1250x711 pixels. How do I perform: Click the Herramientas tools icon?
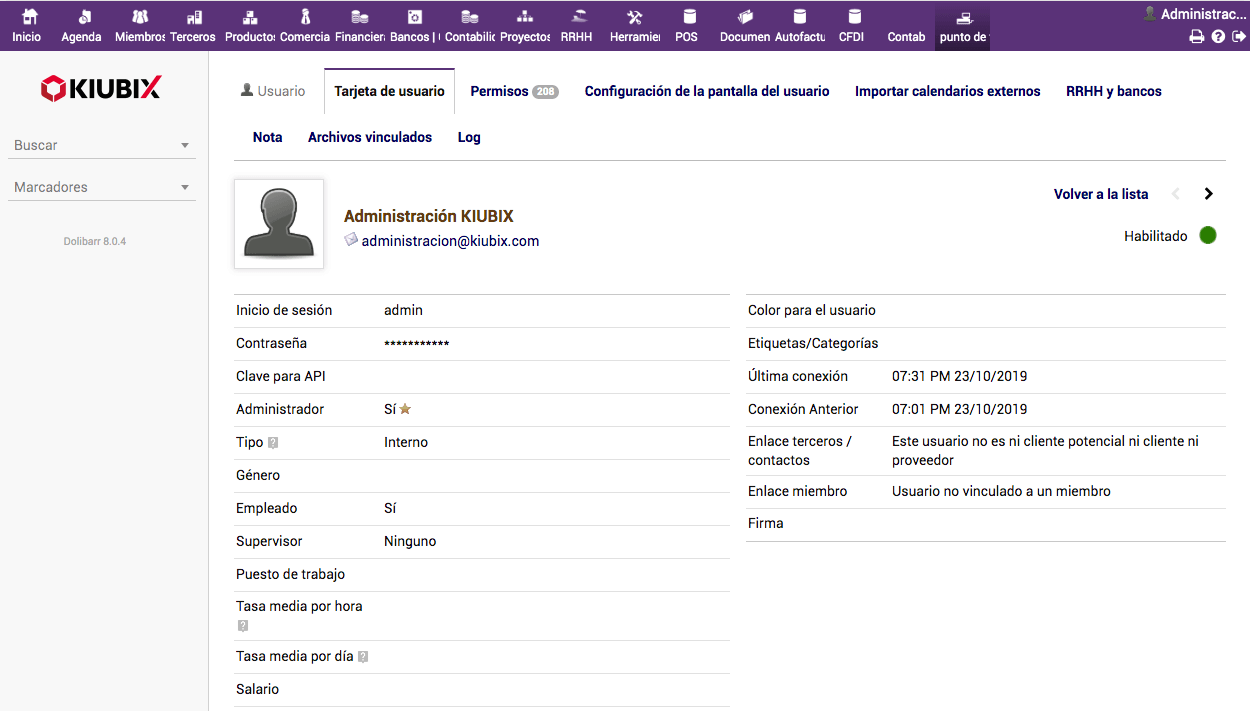(x=634, y=18)
